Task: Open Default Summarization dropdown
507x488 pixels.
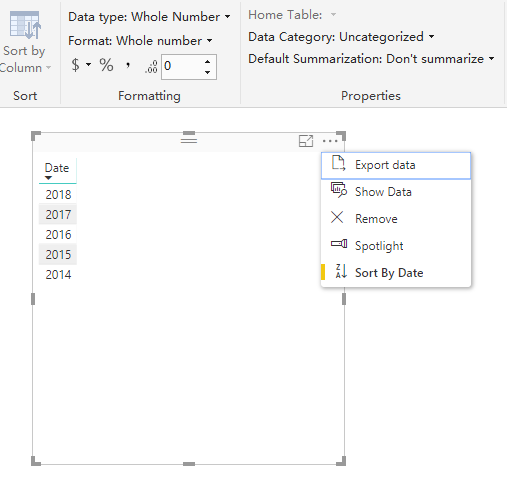Action: tap(371, 59)
